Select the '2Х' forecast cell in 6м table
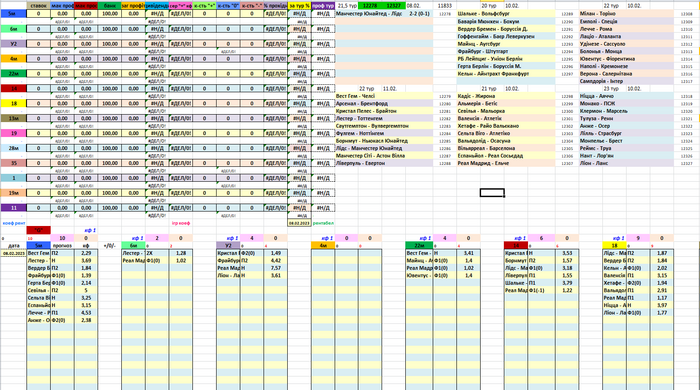This screenshot has width=700, height=390. point(157,253)
